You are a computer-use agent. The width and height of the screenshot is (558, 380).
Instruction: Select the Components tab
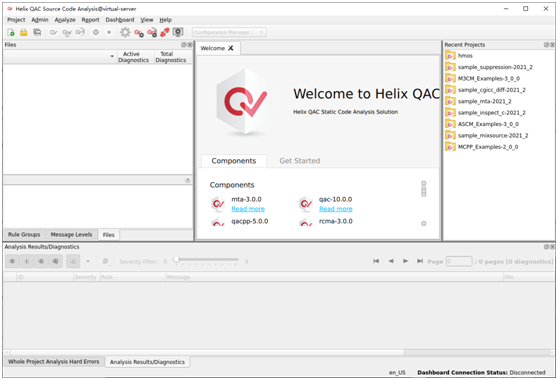234,161
